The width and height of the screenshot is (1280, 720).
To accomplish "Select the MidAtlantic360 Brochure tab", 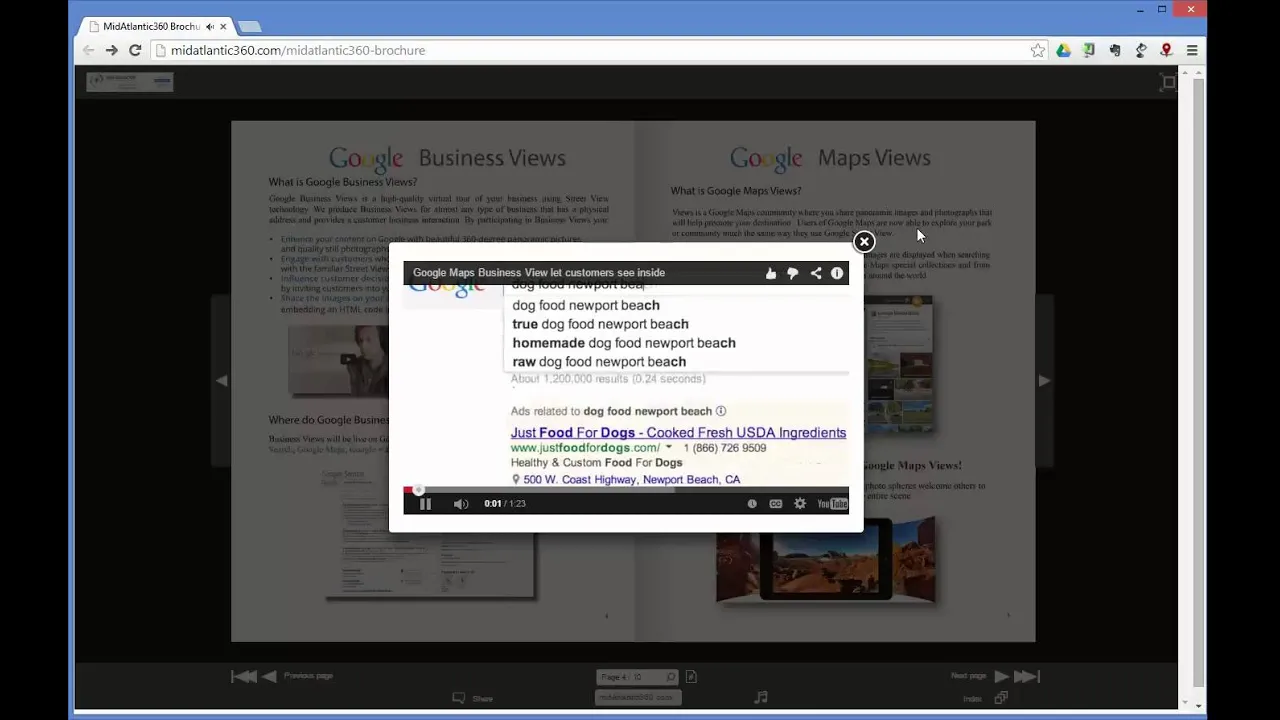I will [150, 26].
